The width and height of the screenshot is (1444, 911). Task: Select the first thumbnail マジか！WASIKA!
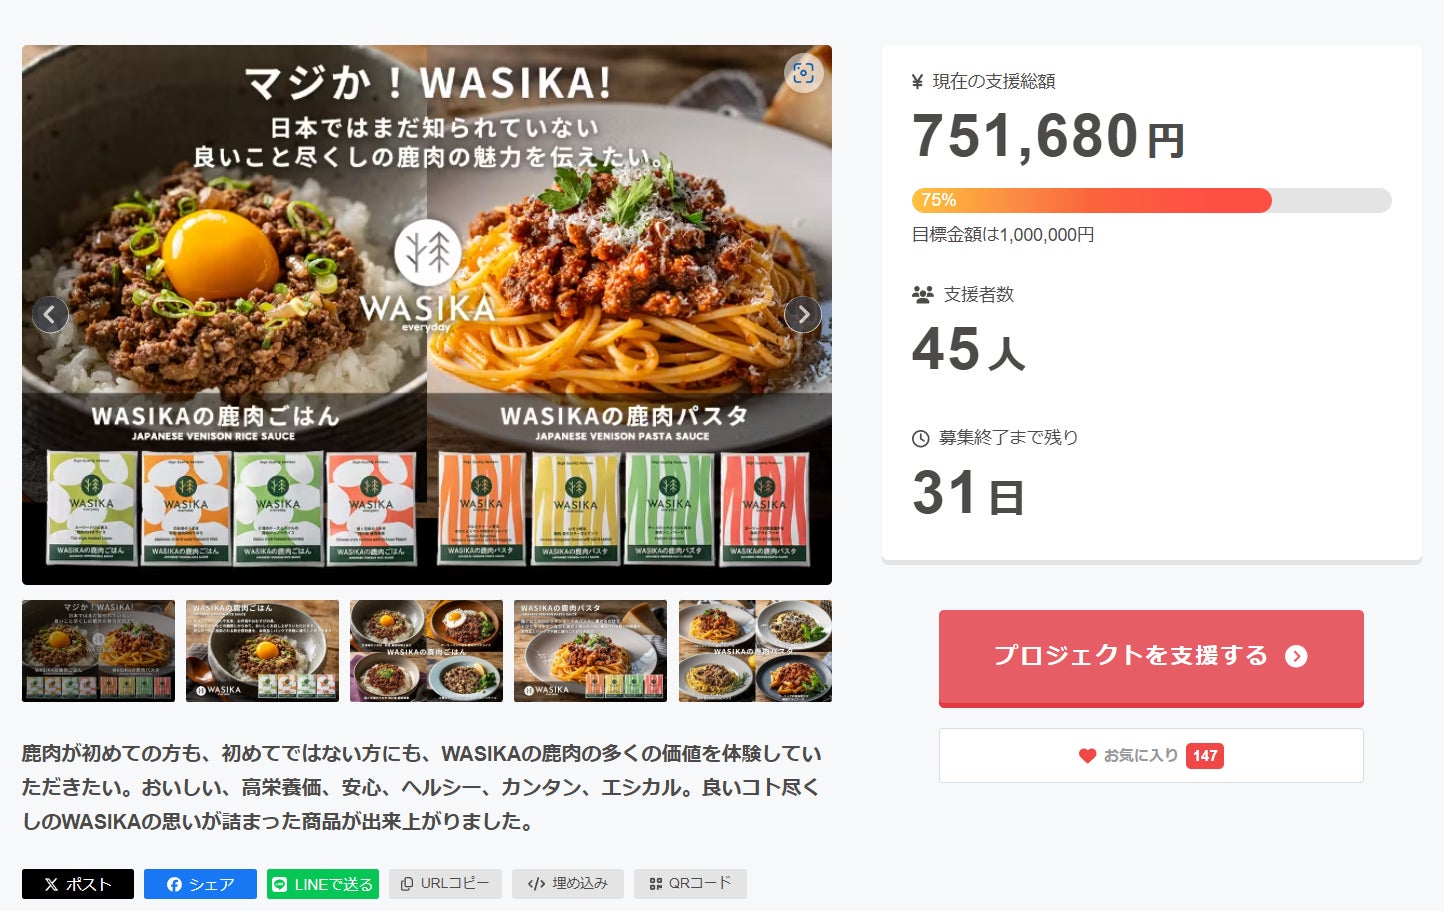pos(98,651)
